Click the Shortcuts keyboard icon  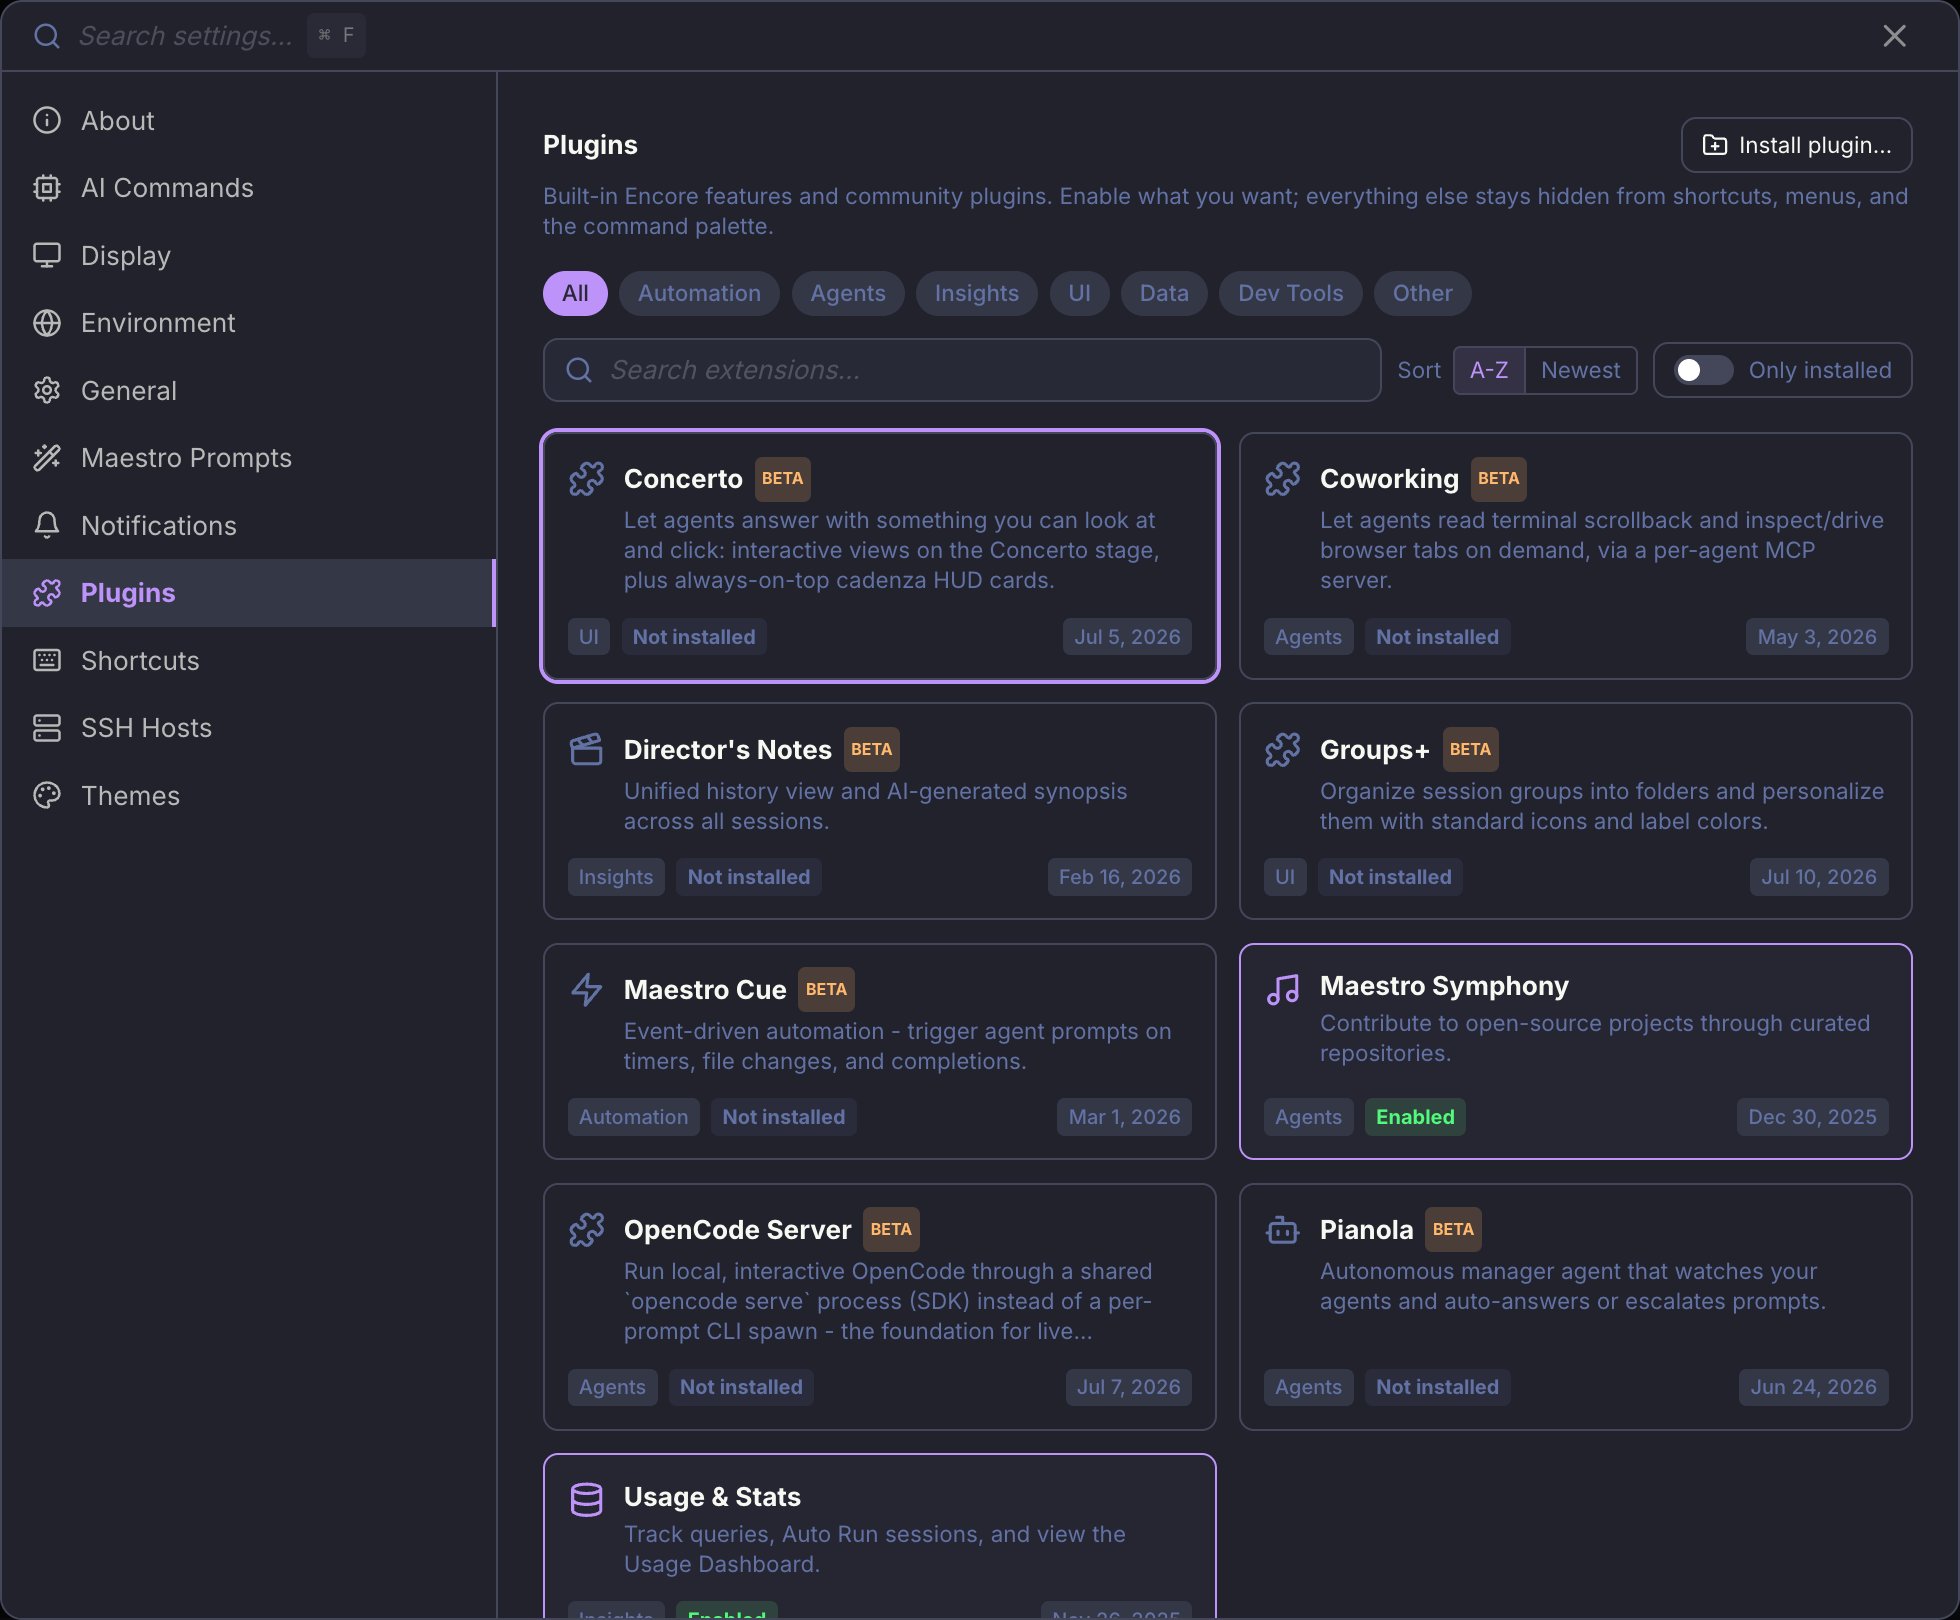tap(47, 660)
